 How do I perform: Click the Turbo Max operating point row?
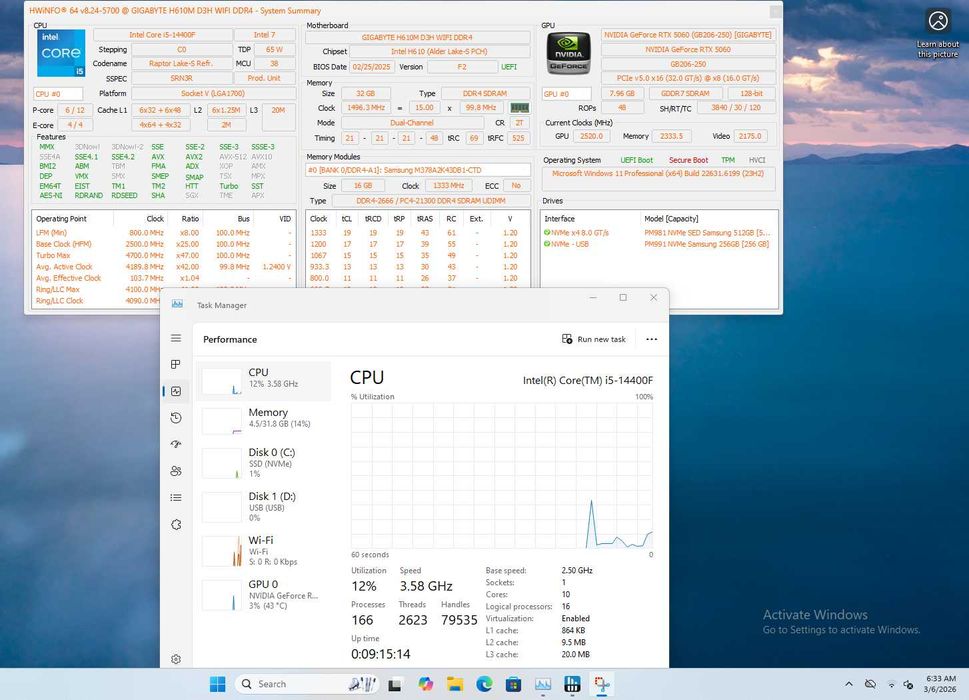[x=163, y=255]
